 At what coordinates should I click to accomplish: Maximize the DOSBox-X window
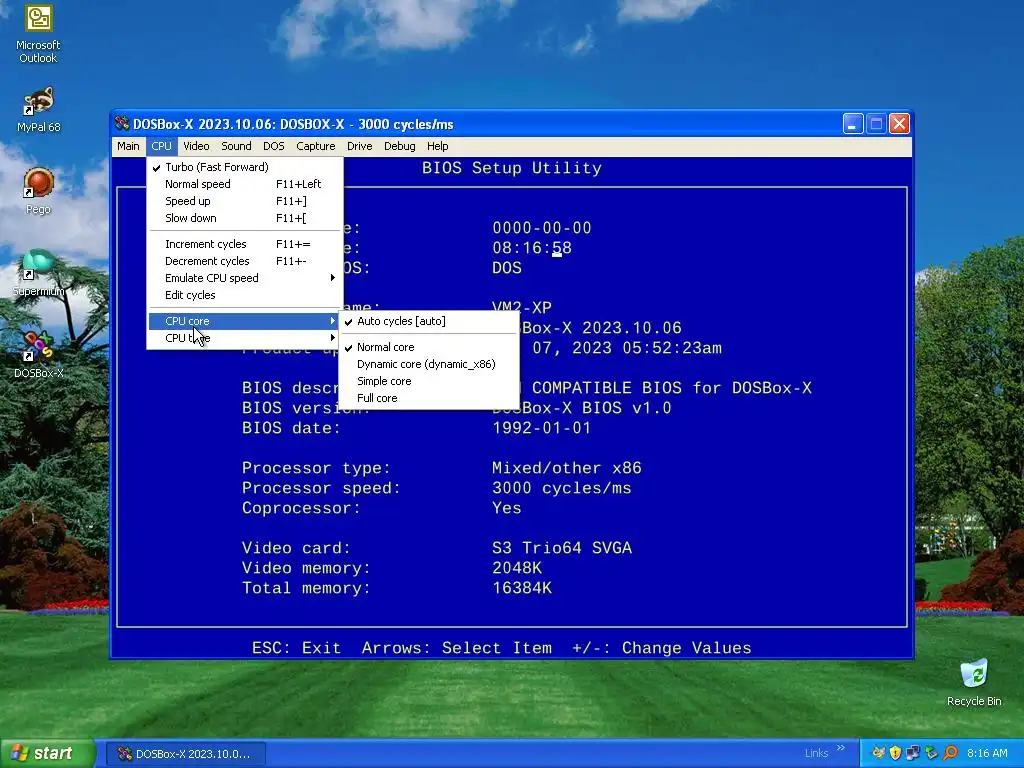[876, 123]
